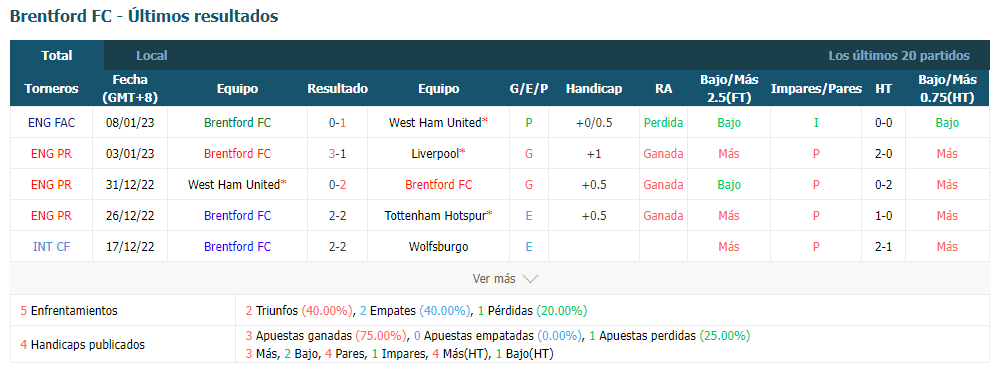
Task: Select West Ham United in the 08/01/23 row
Action: pyautogui.click(x=434, y=123)
